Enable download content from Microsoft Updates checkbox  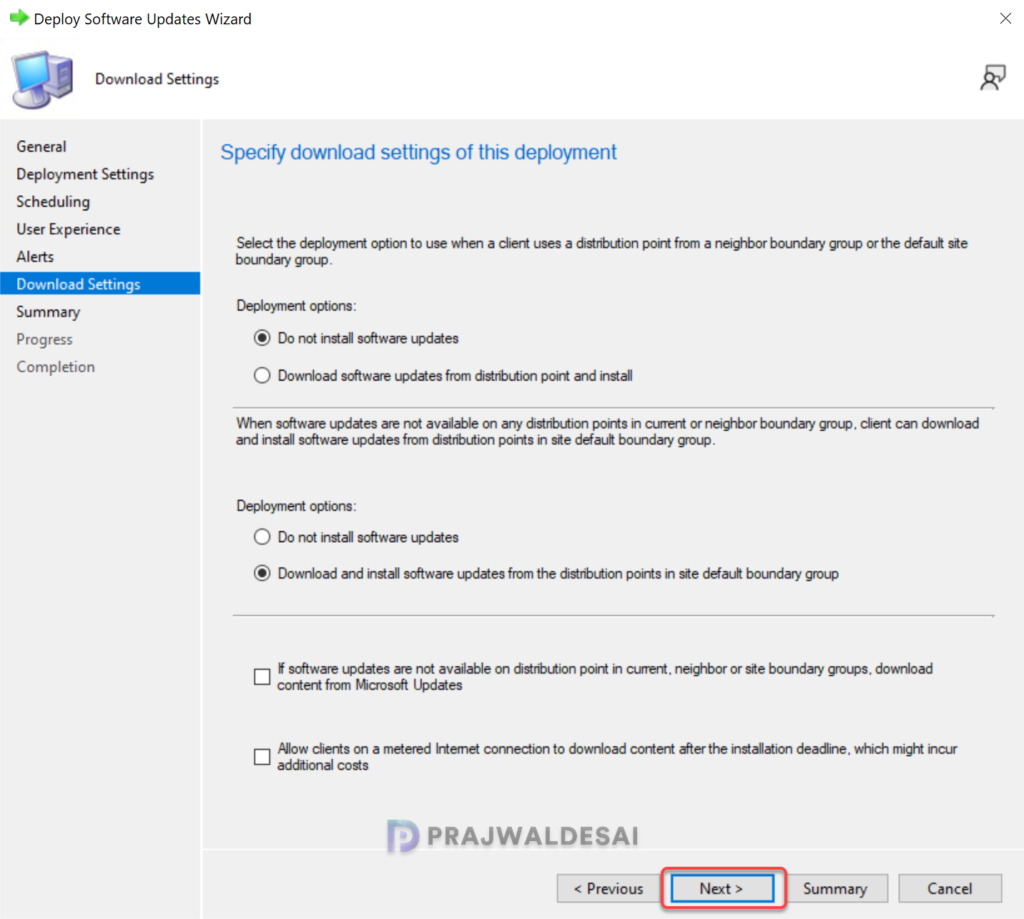[x=262, y=677]
